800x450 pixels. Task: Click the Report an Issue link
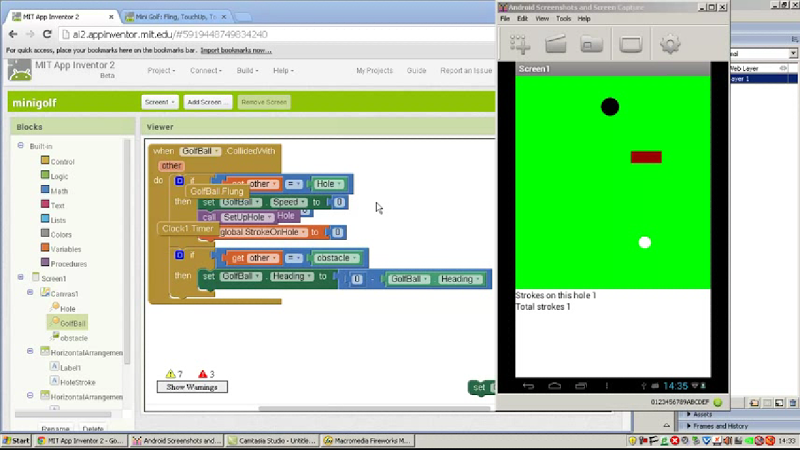[x=466, y=70]
